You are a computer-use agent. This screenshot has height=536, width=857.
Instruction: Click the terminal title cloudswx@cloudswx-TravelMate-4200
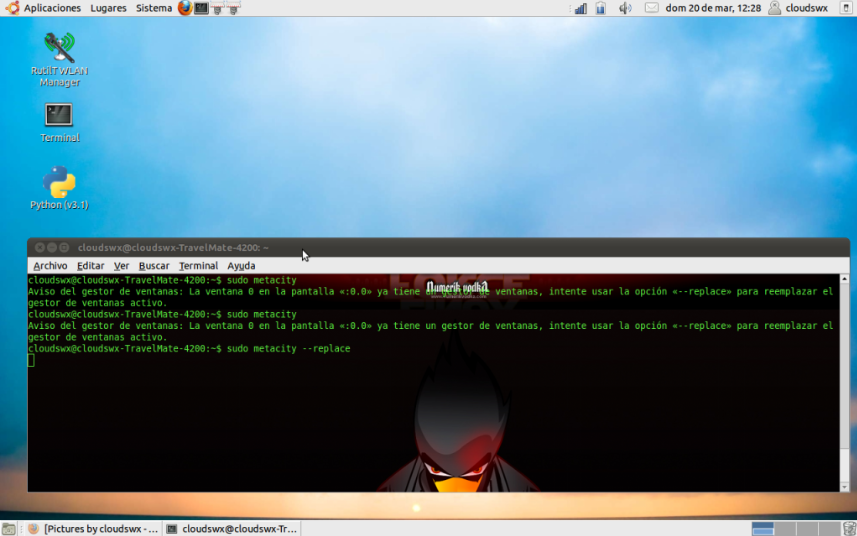(173, 248)
